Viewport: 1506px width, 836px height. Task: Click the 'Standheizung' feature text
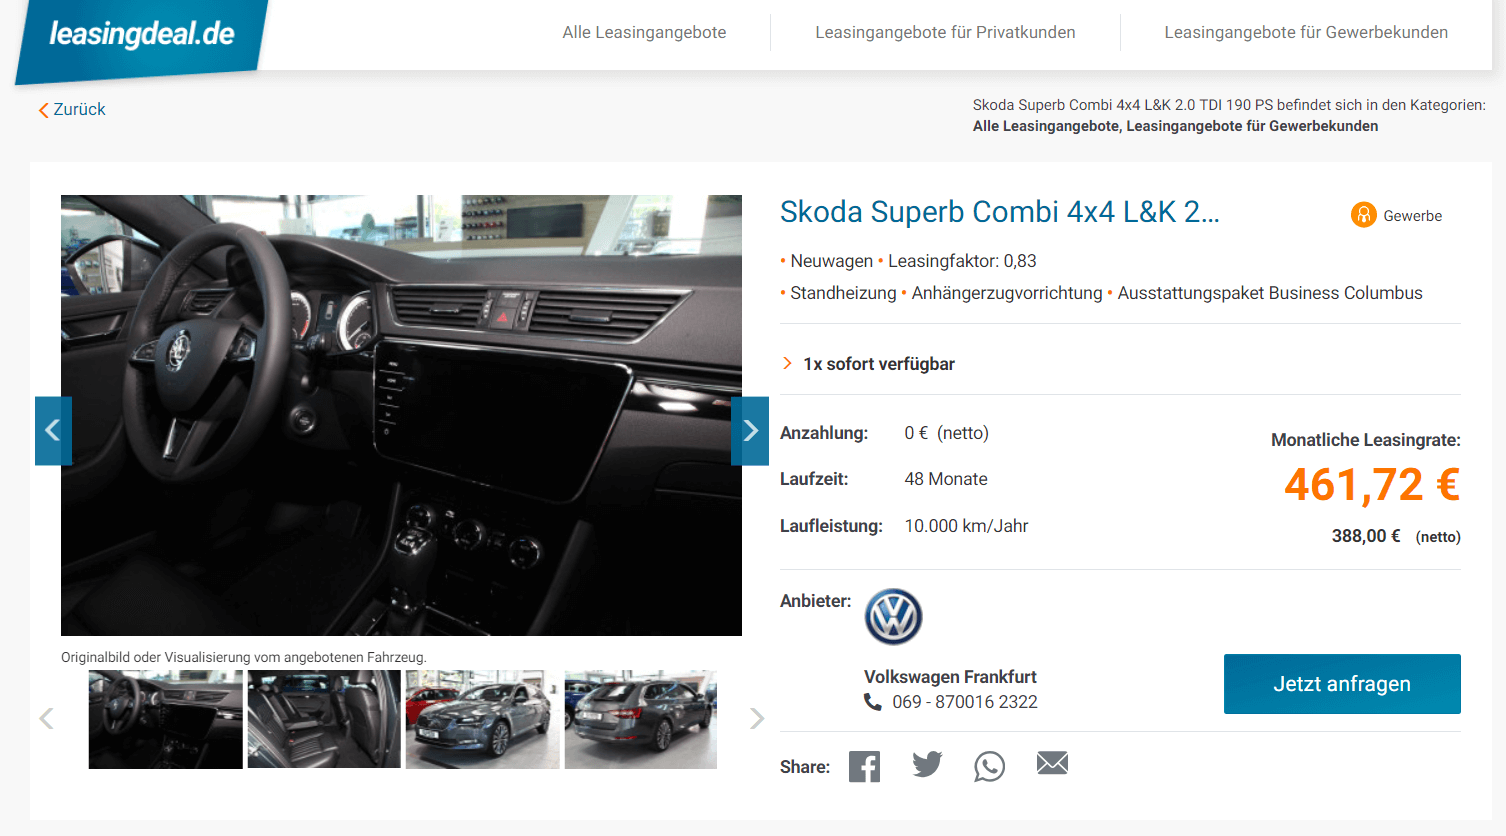tap(843, 293)
